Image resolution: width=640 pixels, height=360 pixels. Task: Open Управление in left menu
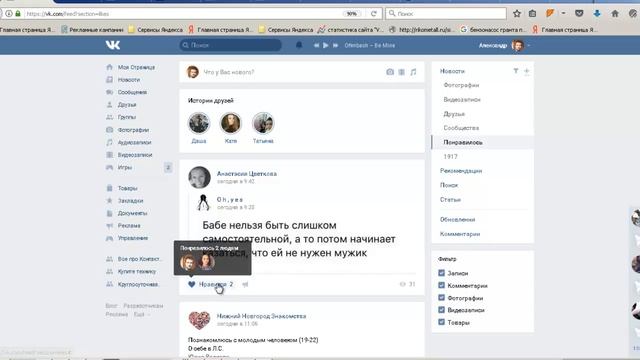tap(133, 238)
